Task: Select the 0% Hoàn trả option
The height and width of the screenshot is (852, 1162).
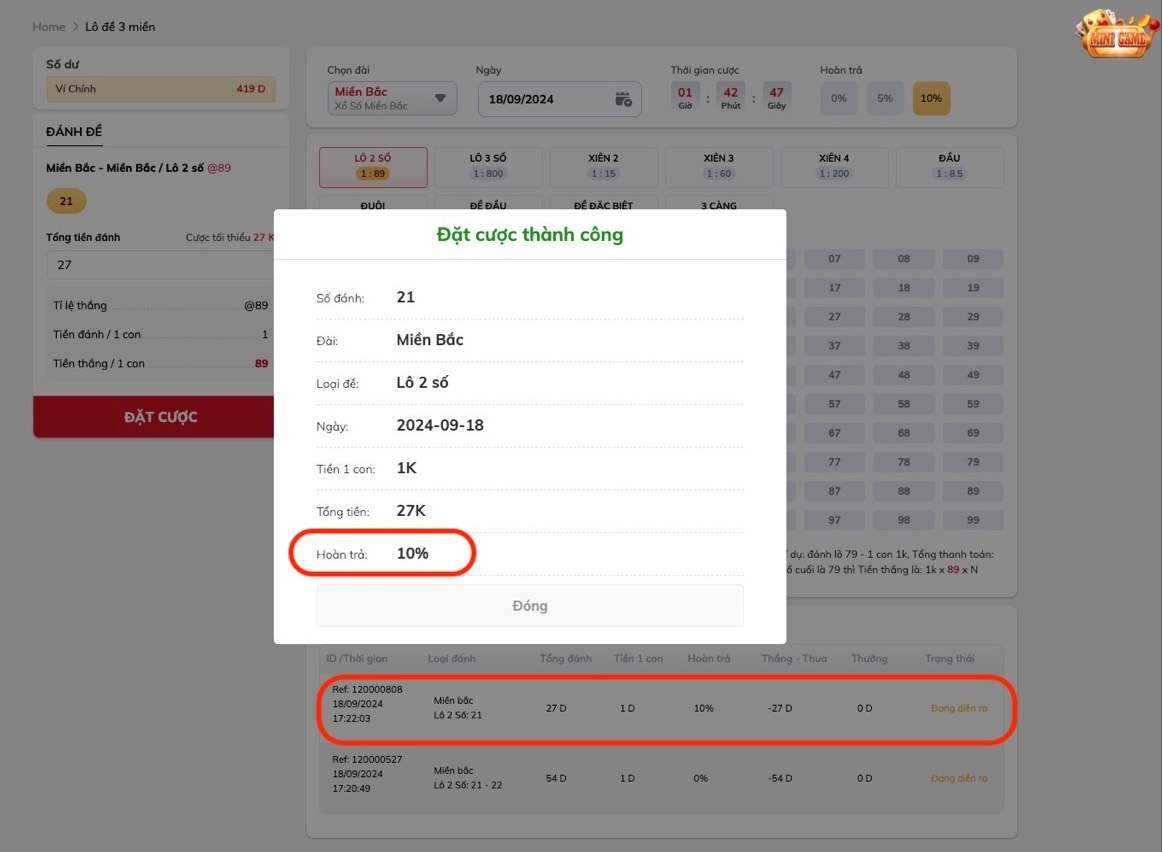Action: tap(838, 98)
